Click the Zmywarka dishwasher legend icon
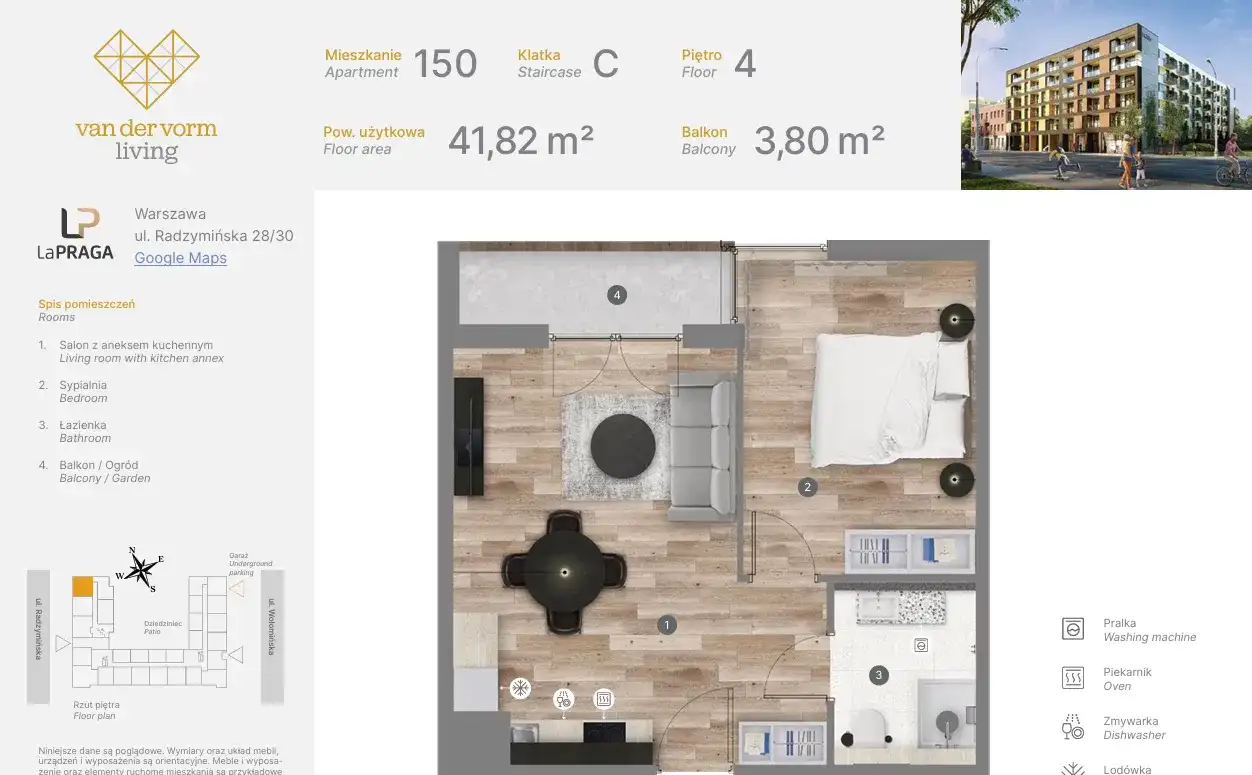 point(1073,727)
